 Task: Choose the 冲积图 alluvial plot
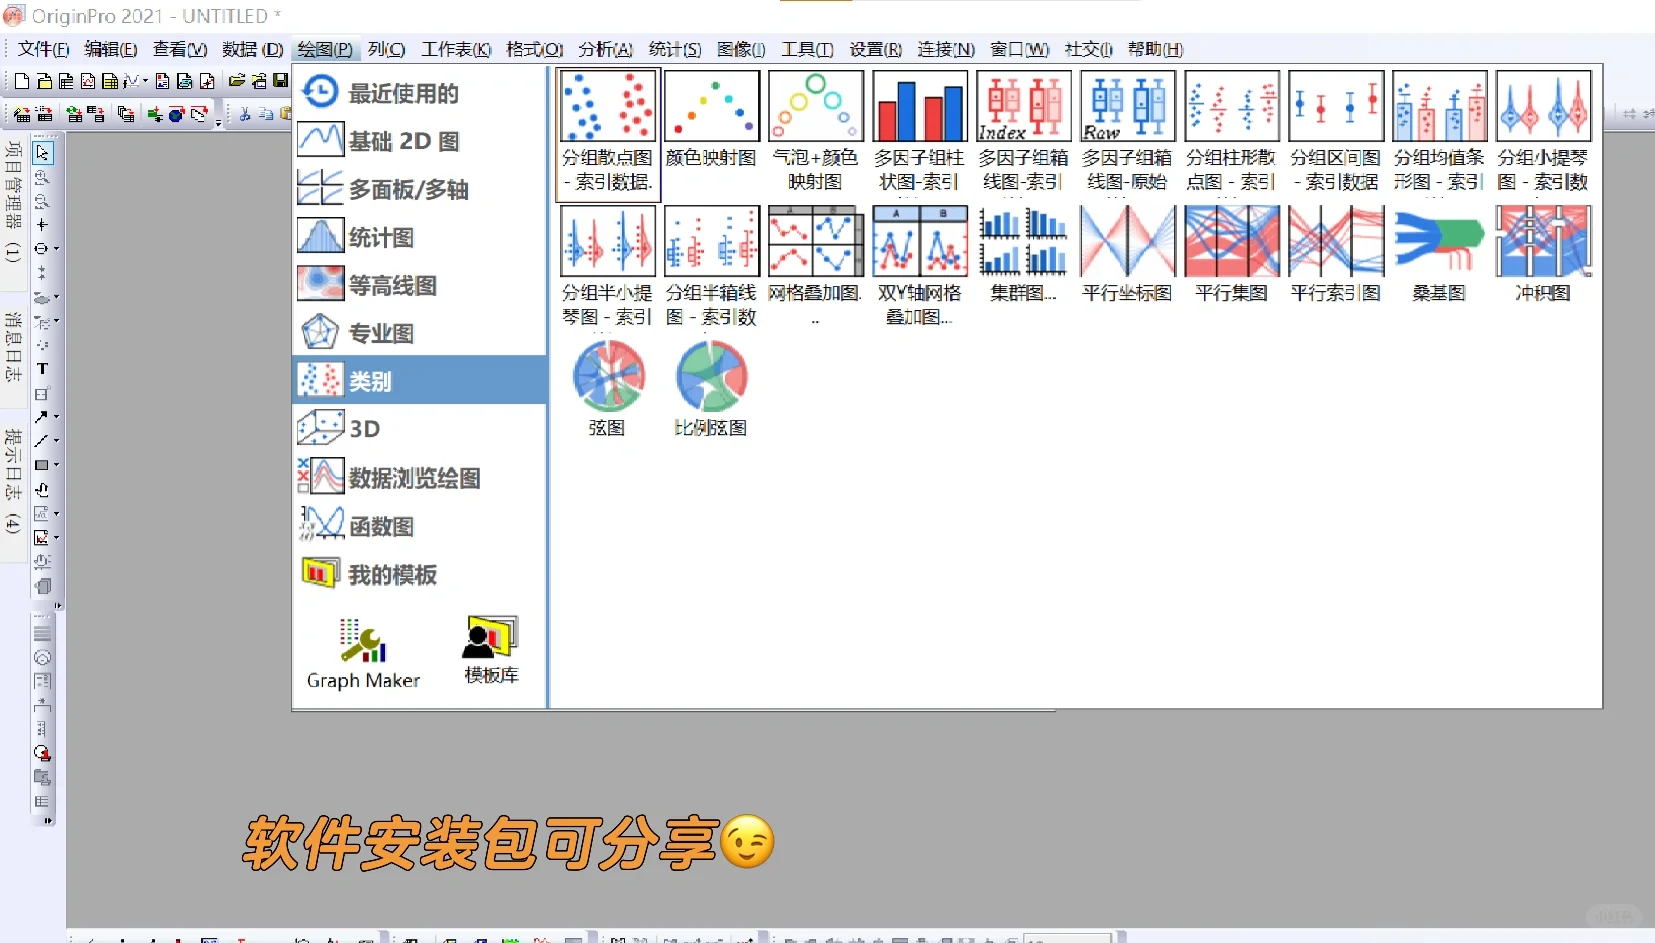click(1543, 255)
